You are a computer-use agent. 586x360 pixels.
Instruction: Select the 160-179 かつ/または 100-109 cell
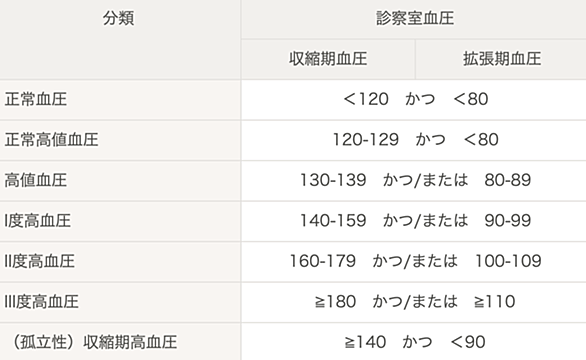click(x=414, y=261)
